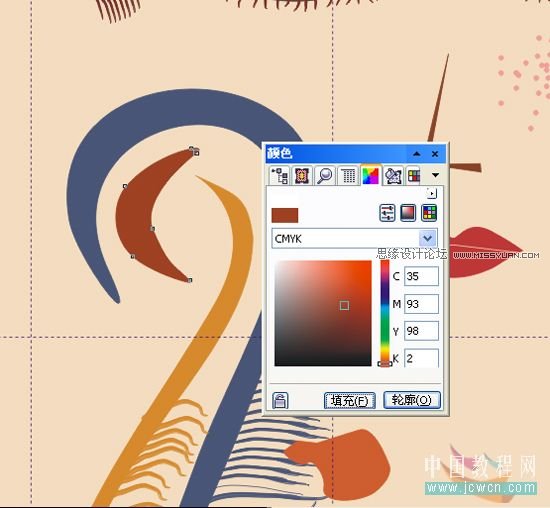This screenshot has width=550, height=508.
Task: Click the K value field showing 2
Action: pyautogui.click(x=421, y=358)
